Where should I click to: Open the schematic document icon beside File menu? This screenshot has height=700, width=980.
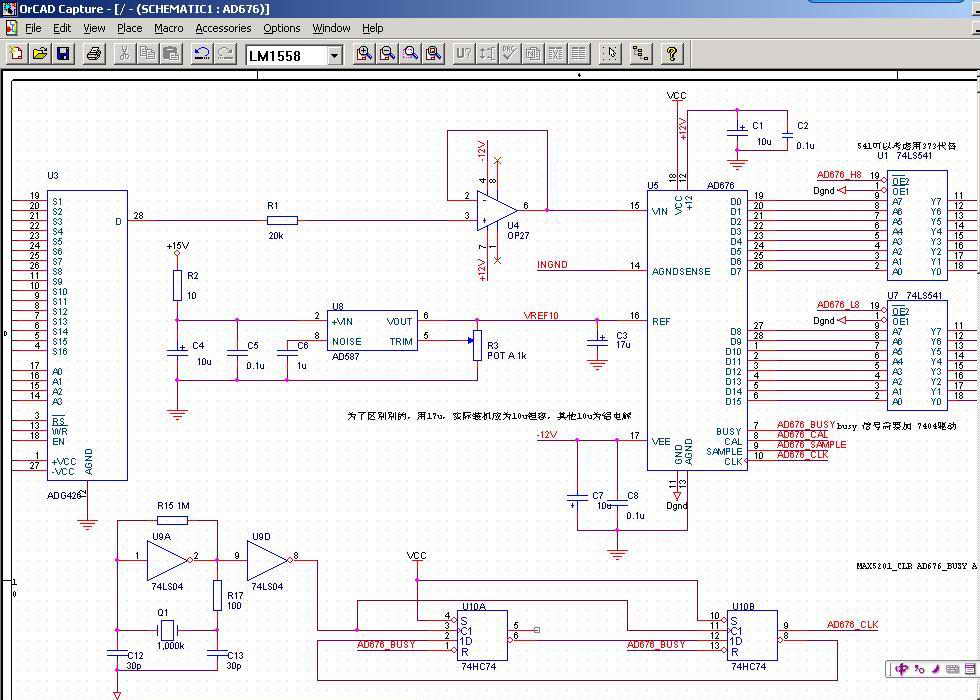coord(11,28)
